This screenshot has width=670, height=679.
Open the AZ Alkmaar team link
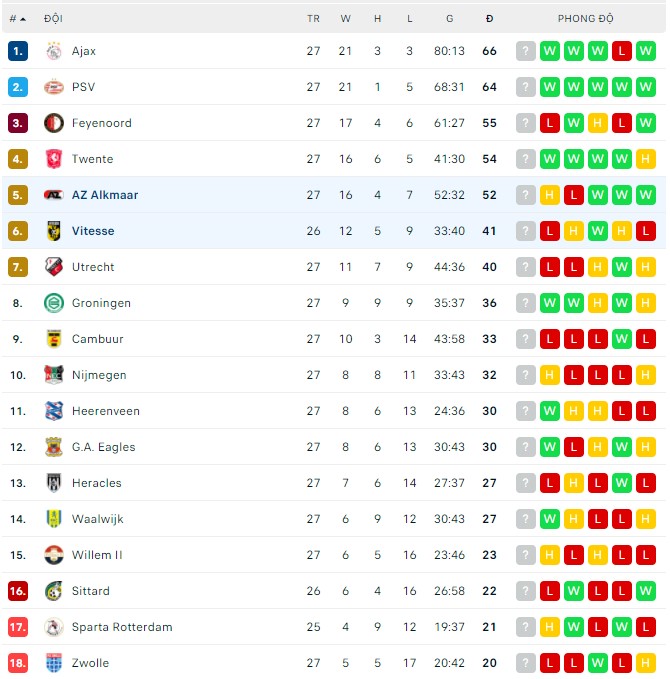tap(105, 195)
